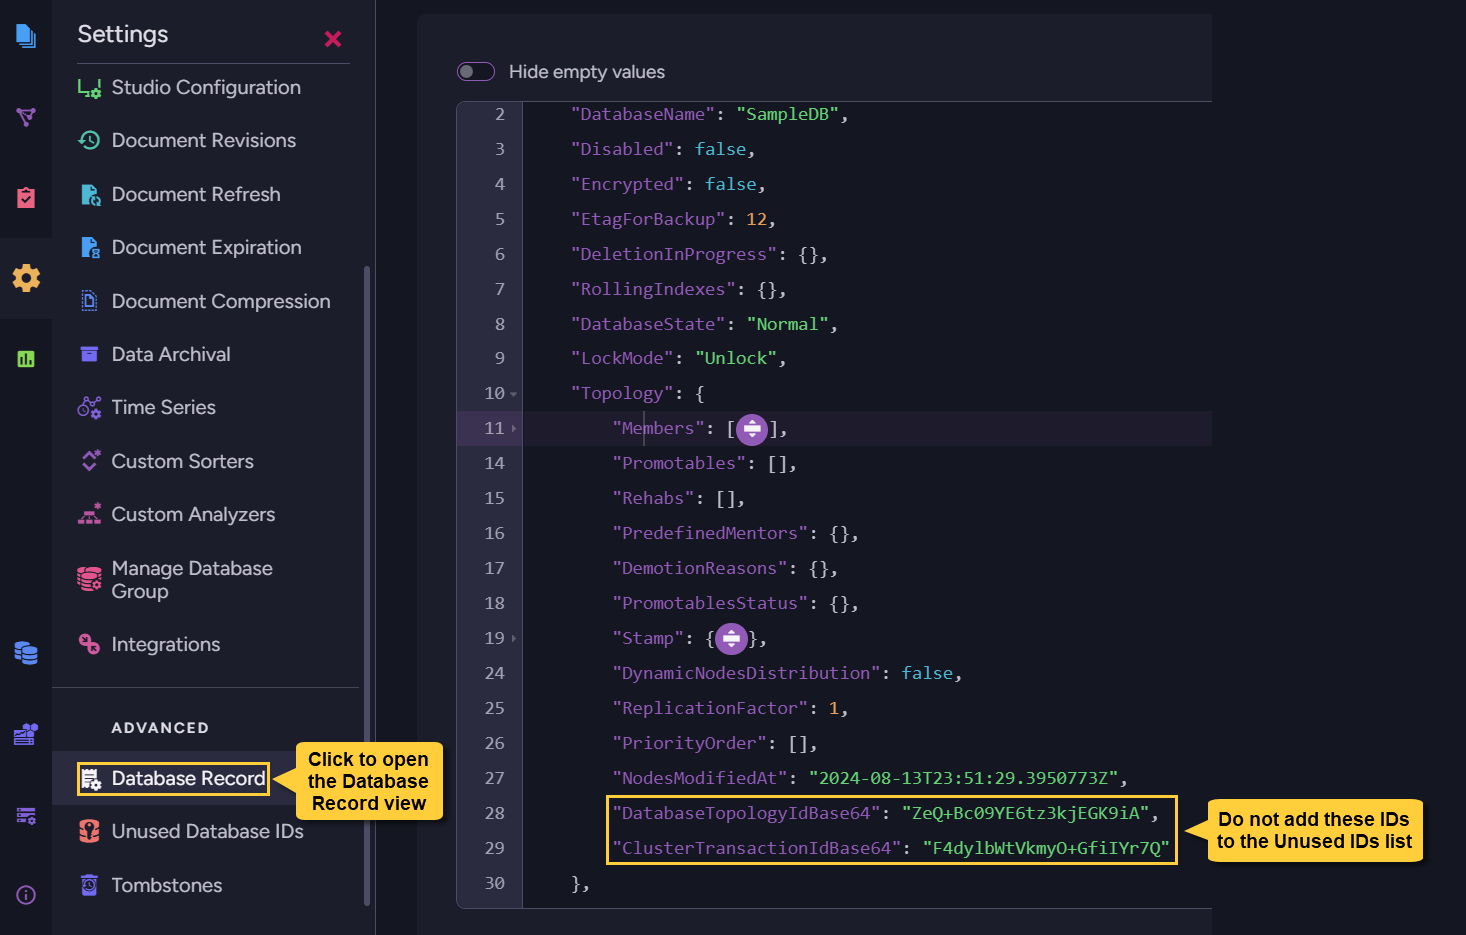Click the Tombstones icon
This screenshot has height=935, width=1466.
point(89,885)
